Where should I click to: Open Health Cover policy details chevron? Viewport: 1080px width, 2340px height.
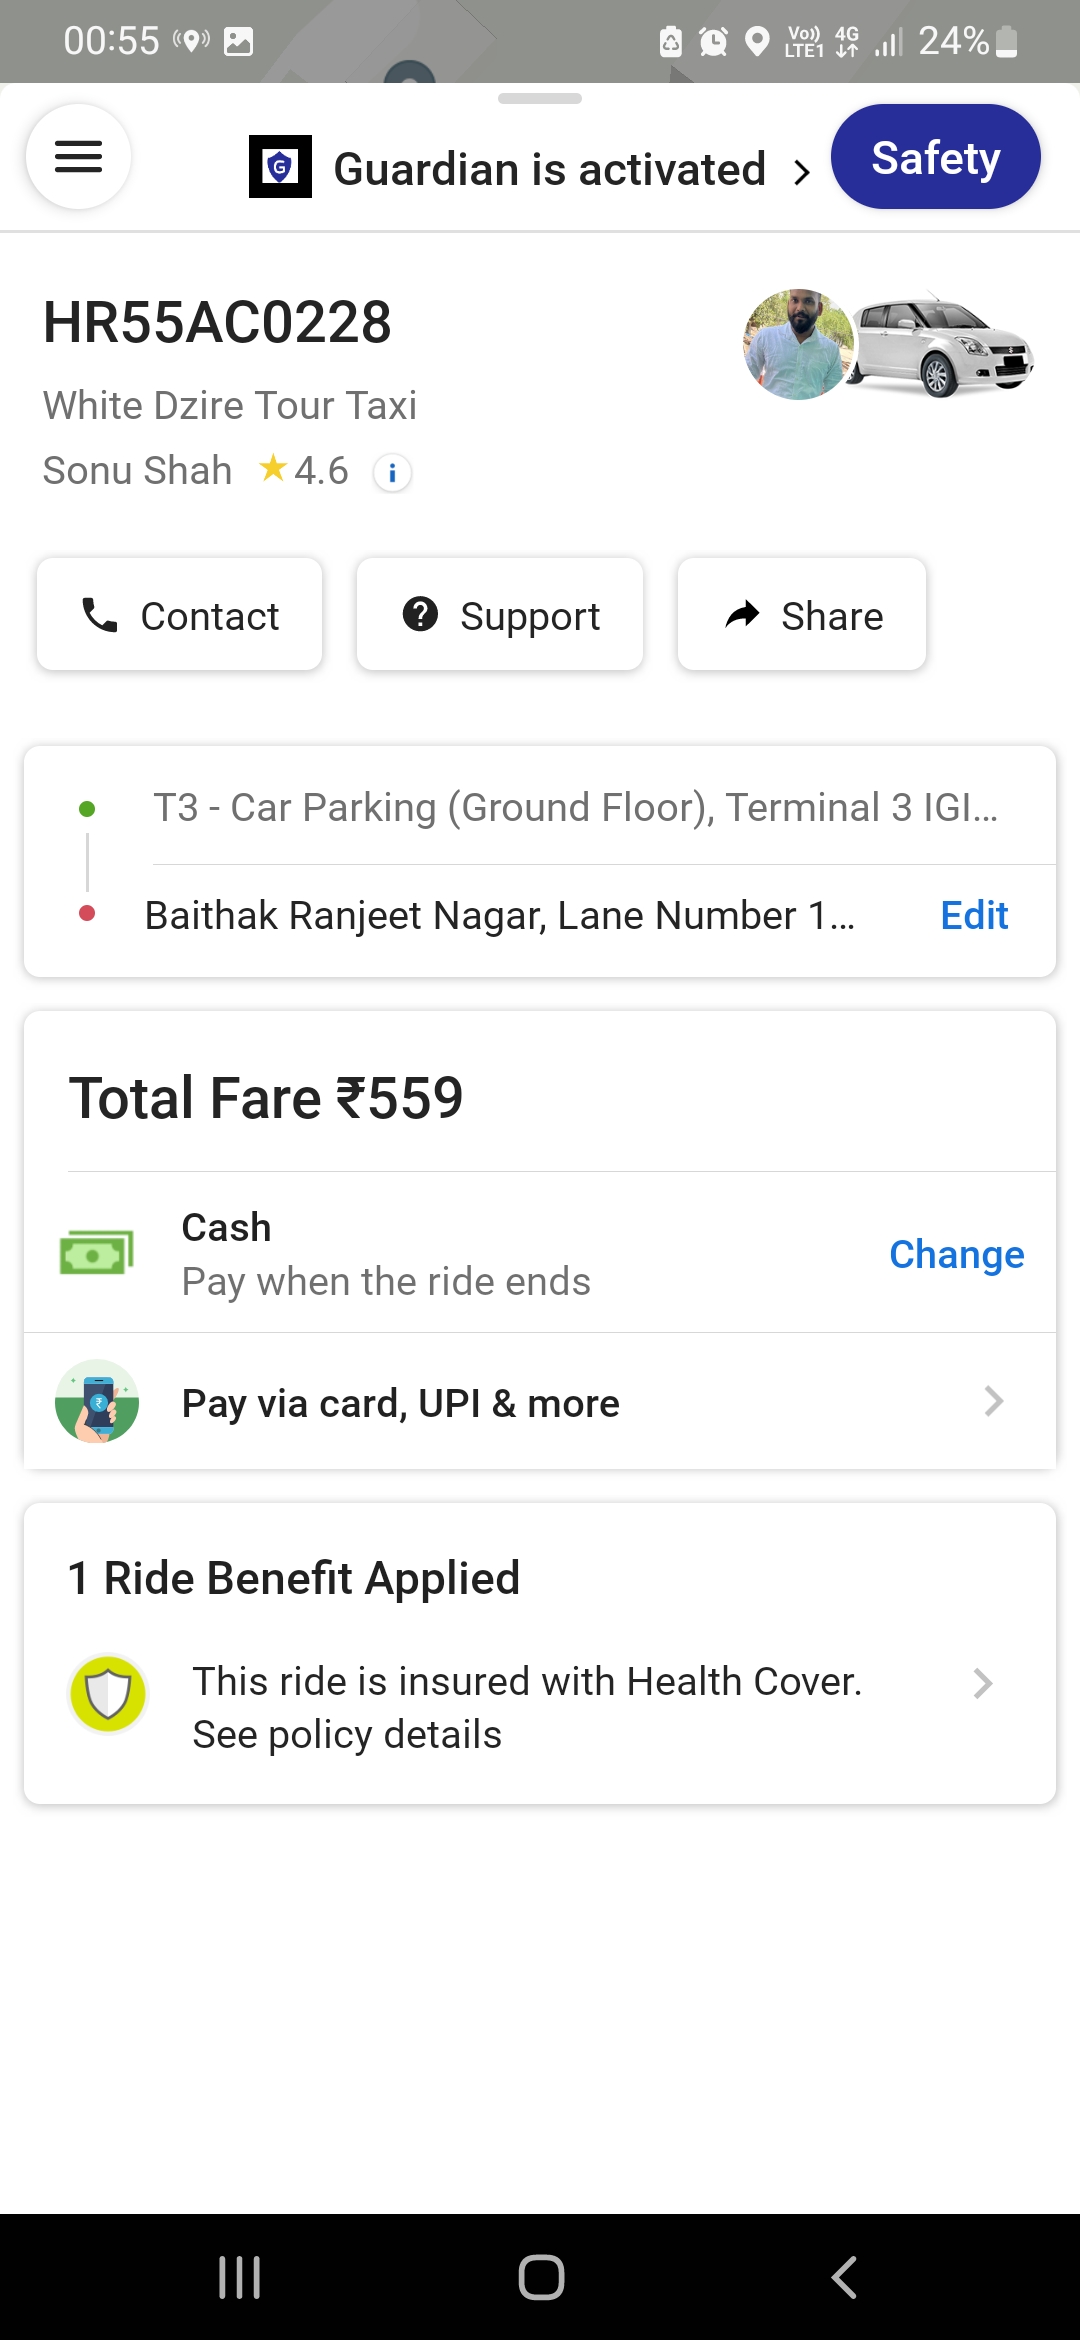[982, 1684]
